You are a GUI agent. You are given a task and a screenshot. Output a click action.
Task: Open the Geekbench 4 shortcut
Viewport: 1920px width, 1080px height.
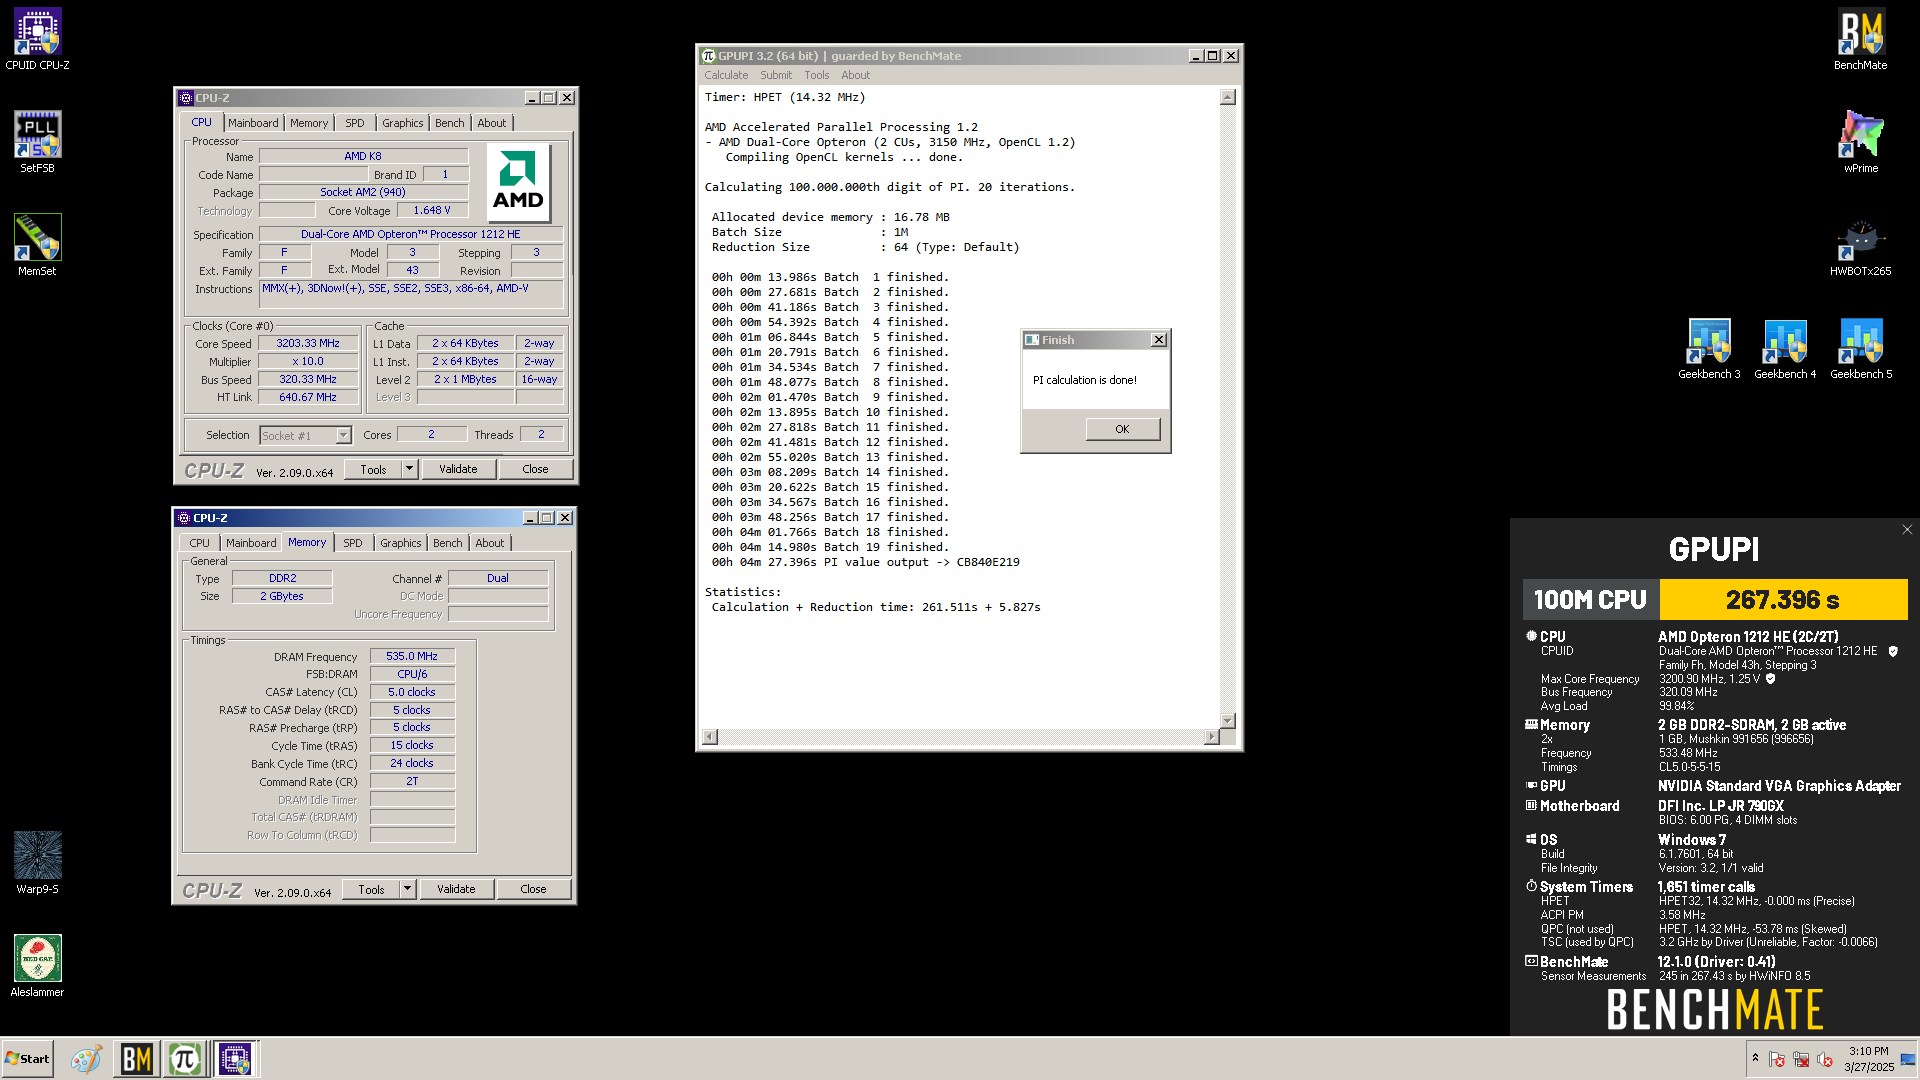click(1785, 348)
